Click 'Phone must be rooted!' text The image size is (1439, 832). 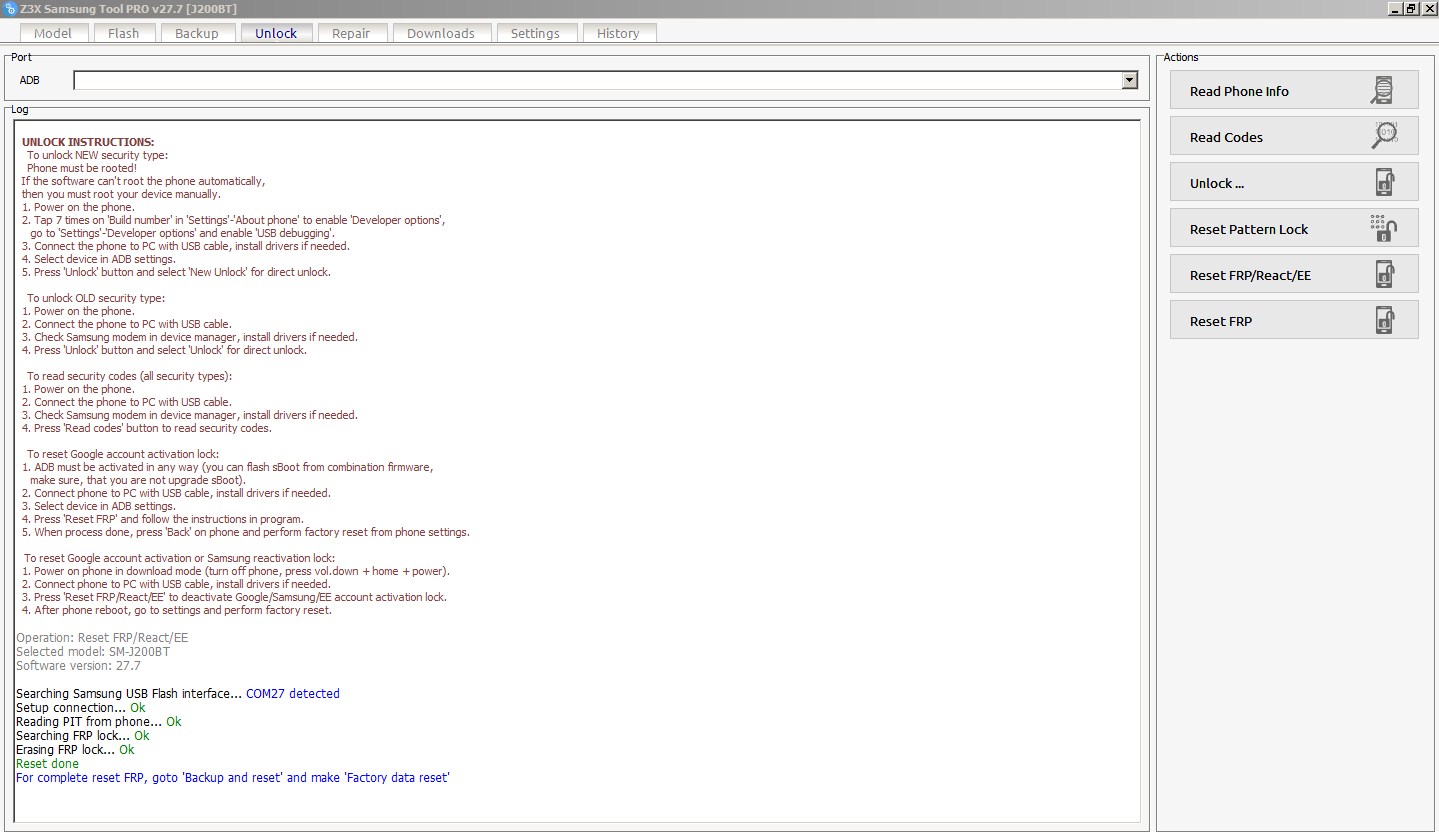[x=82, y=168]
